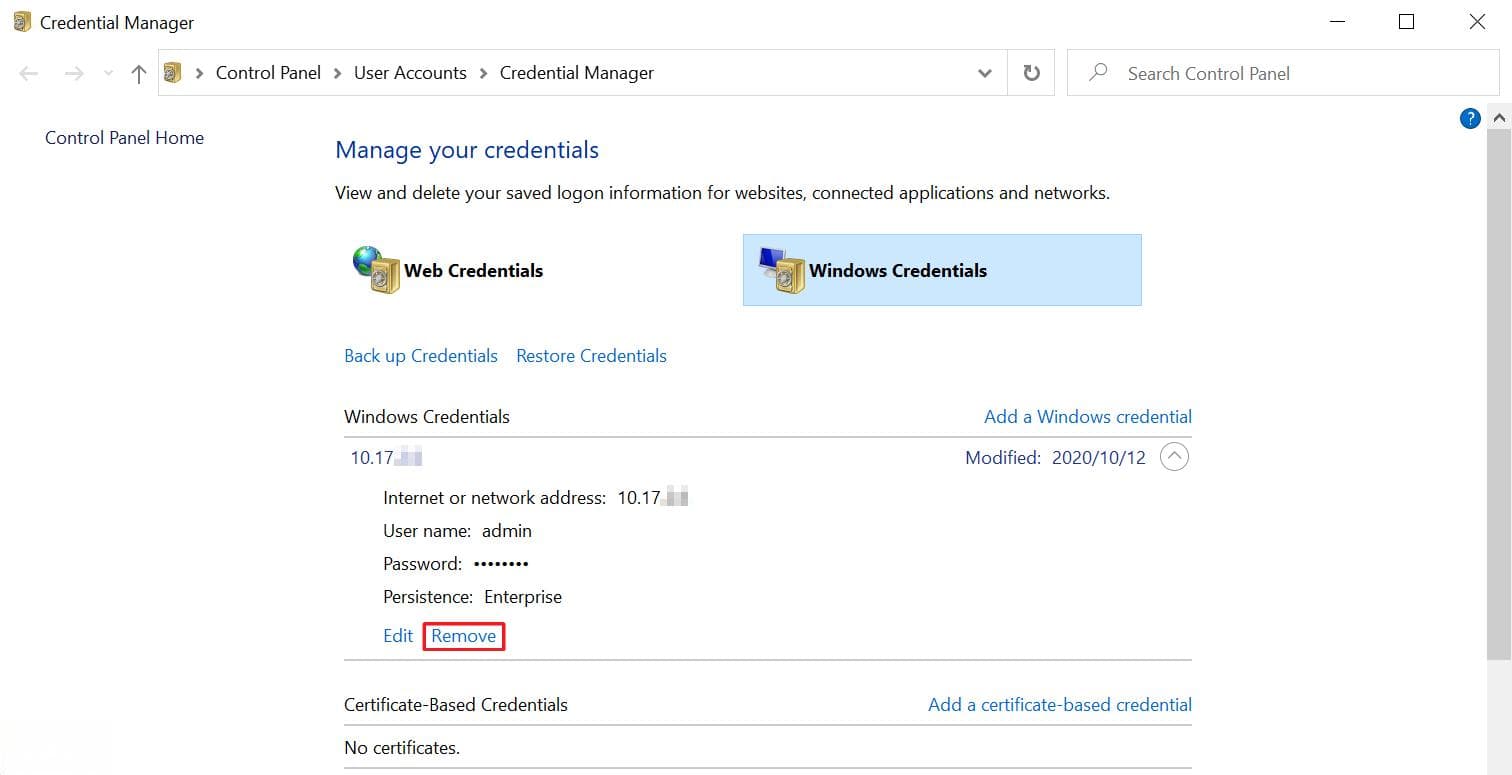The width and height of the screenshot is (1512, 775).
Task: Click User Accounts in the breadcrumb
Action: click(410, 73)
